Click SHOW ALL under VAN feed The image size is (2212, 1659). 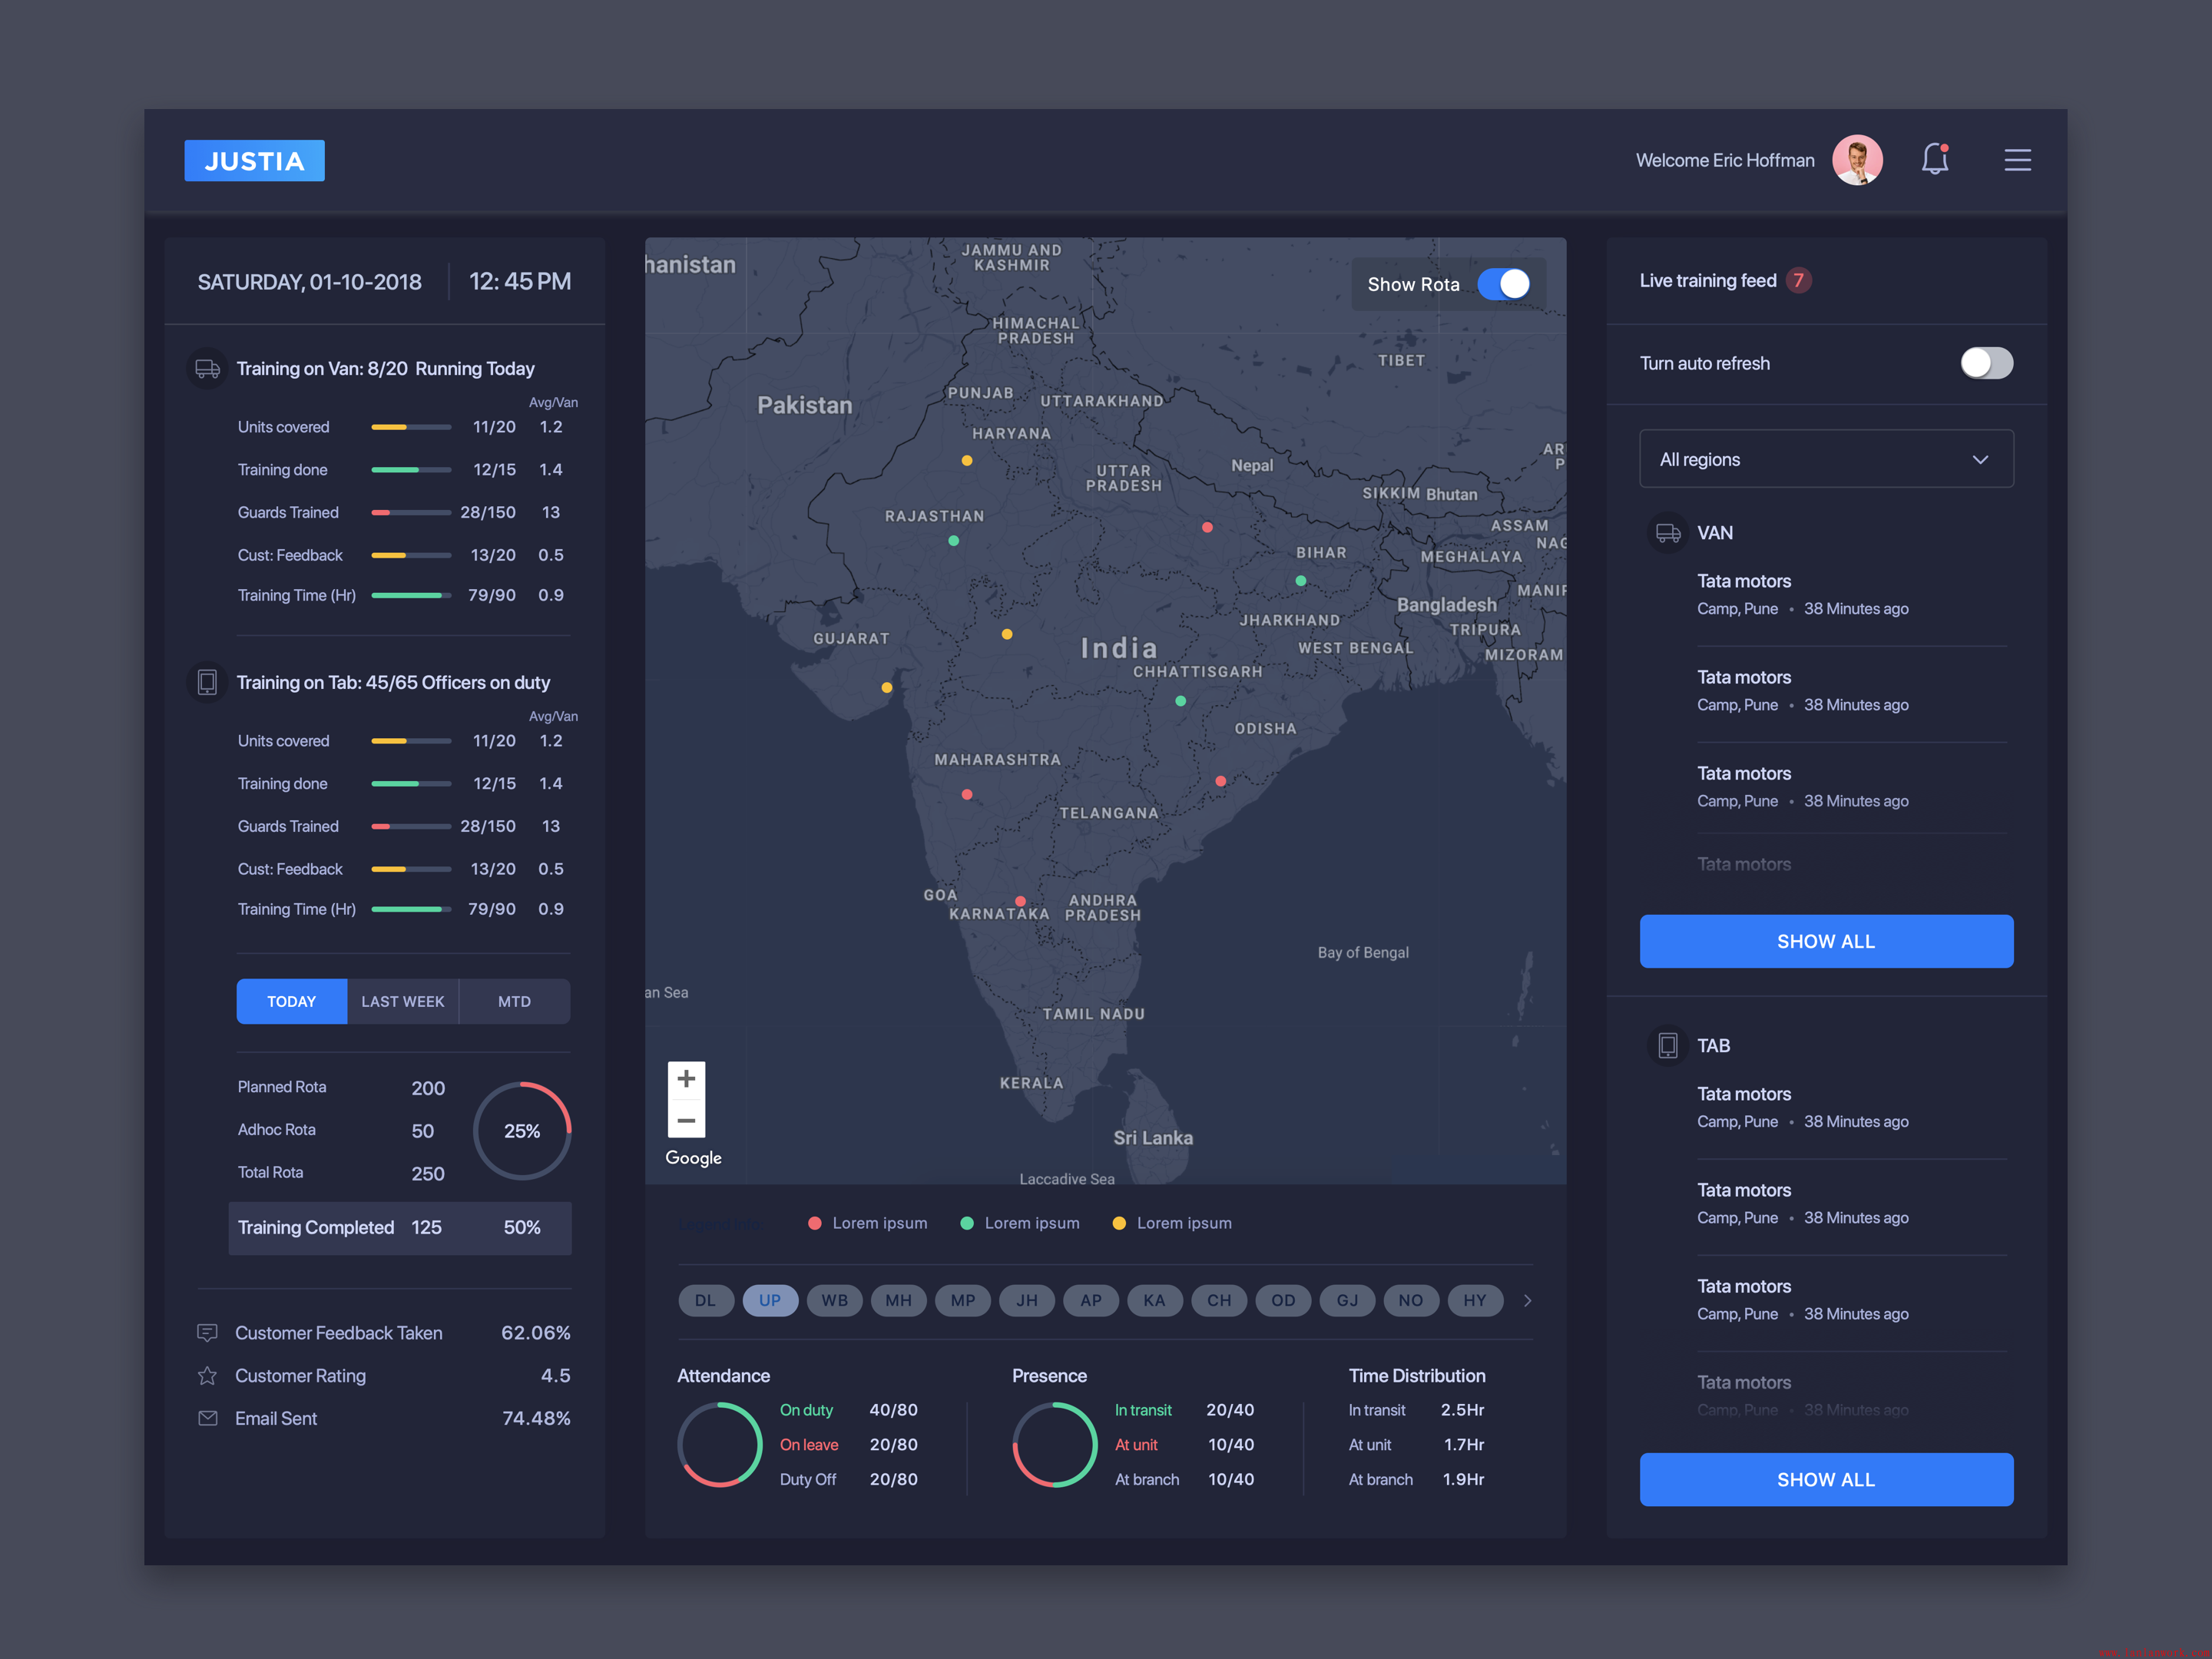tap(1825, 941)
